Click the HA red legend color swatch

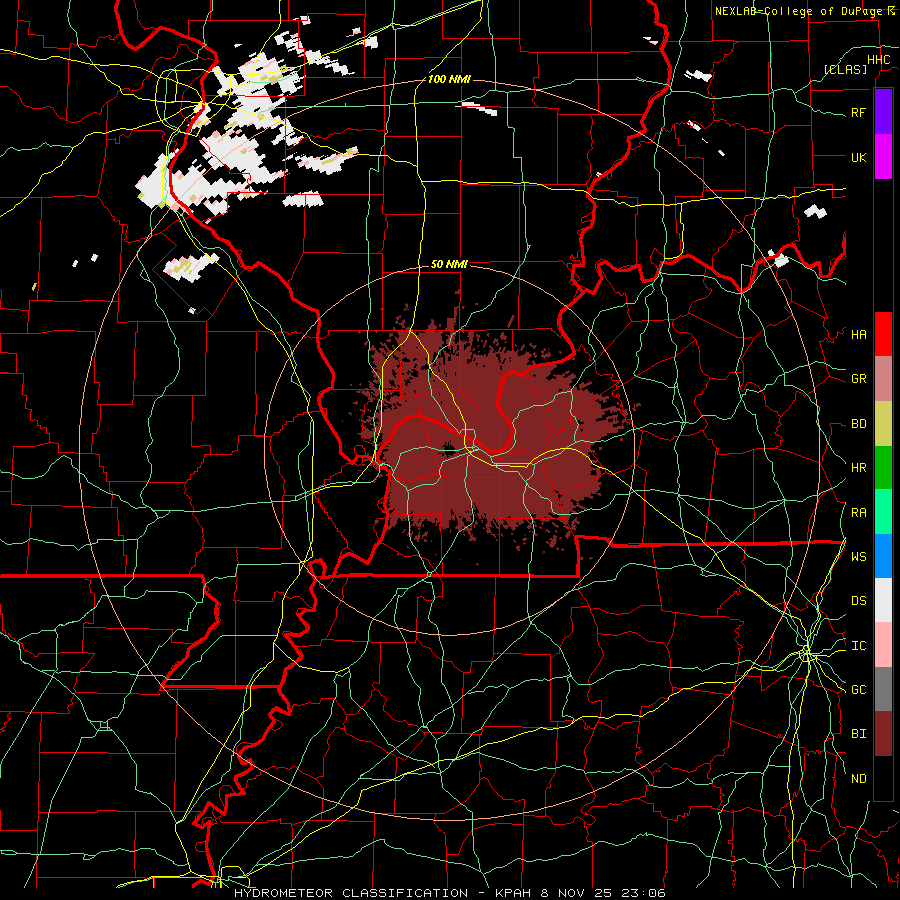[x=883, y=334]
